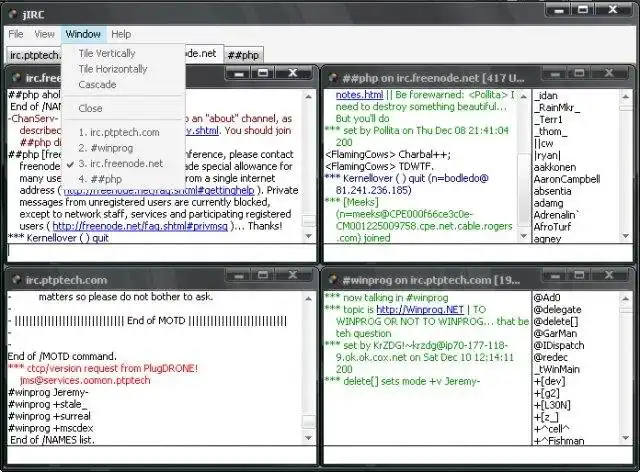Close the #winprog channel window
The image size is (640, 472).
[x=609, y=276]
